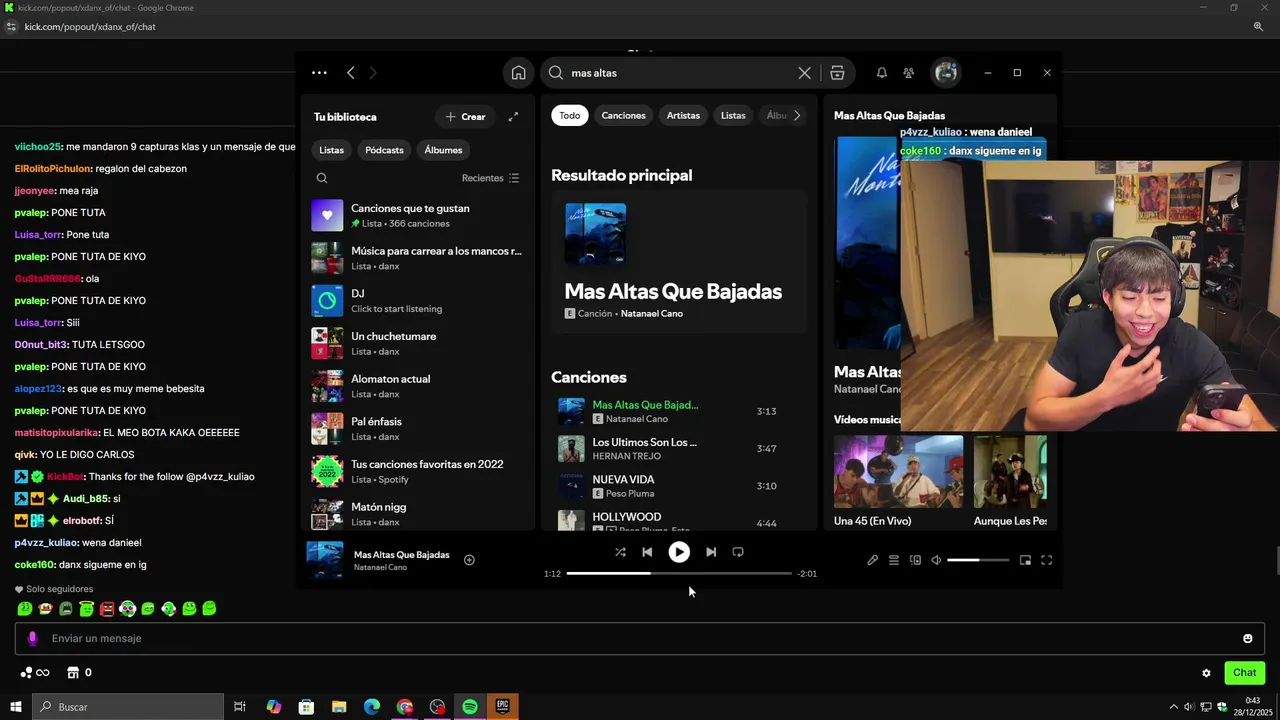Filter library by Álbumes

[443, 150]
